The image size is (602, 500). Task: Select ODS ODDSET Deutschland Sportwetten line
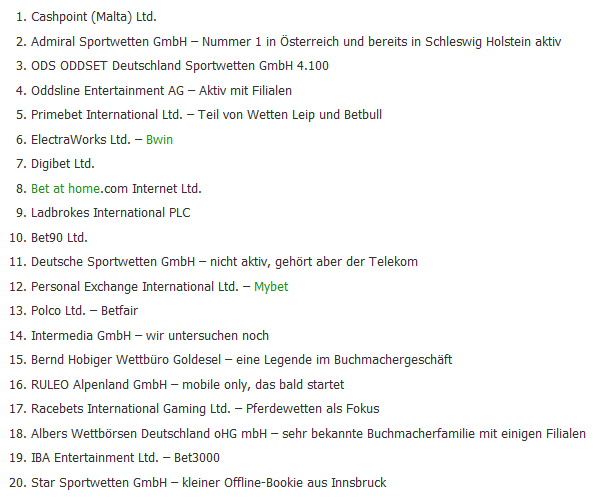pyautogui.click(x=180, y=66)
